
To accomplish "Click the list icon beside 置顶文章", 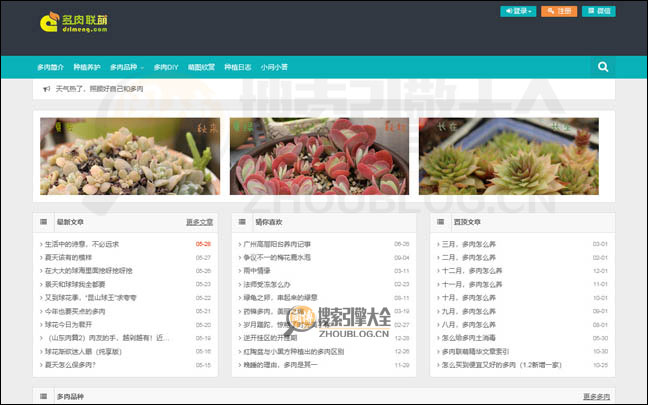I will 441,222.
